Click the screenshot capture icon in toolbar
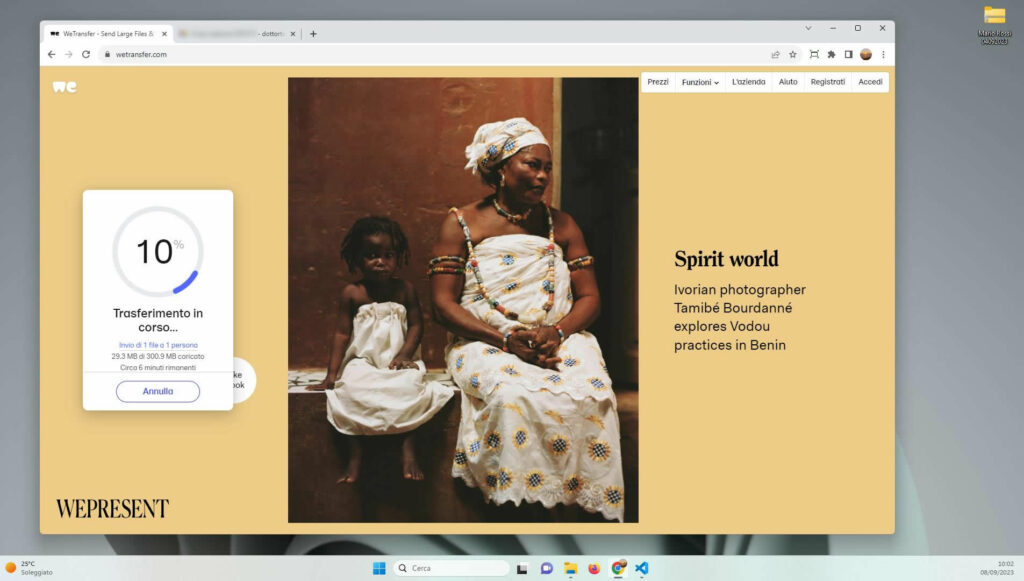 click(814, 55)
